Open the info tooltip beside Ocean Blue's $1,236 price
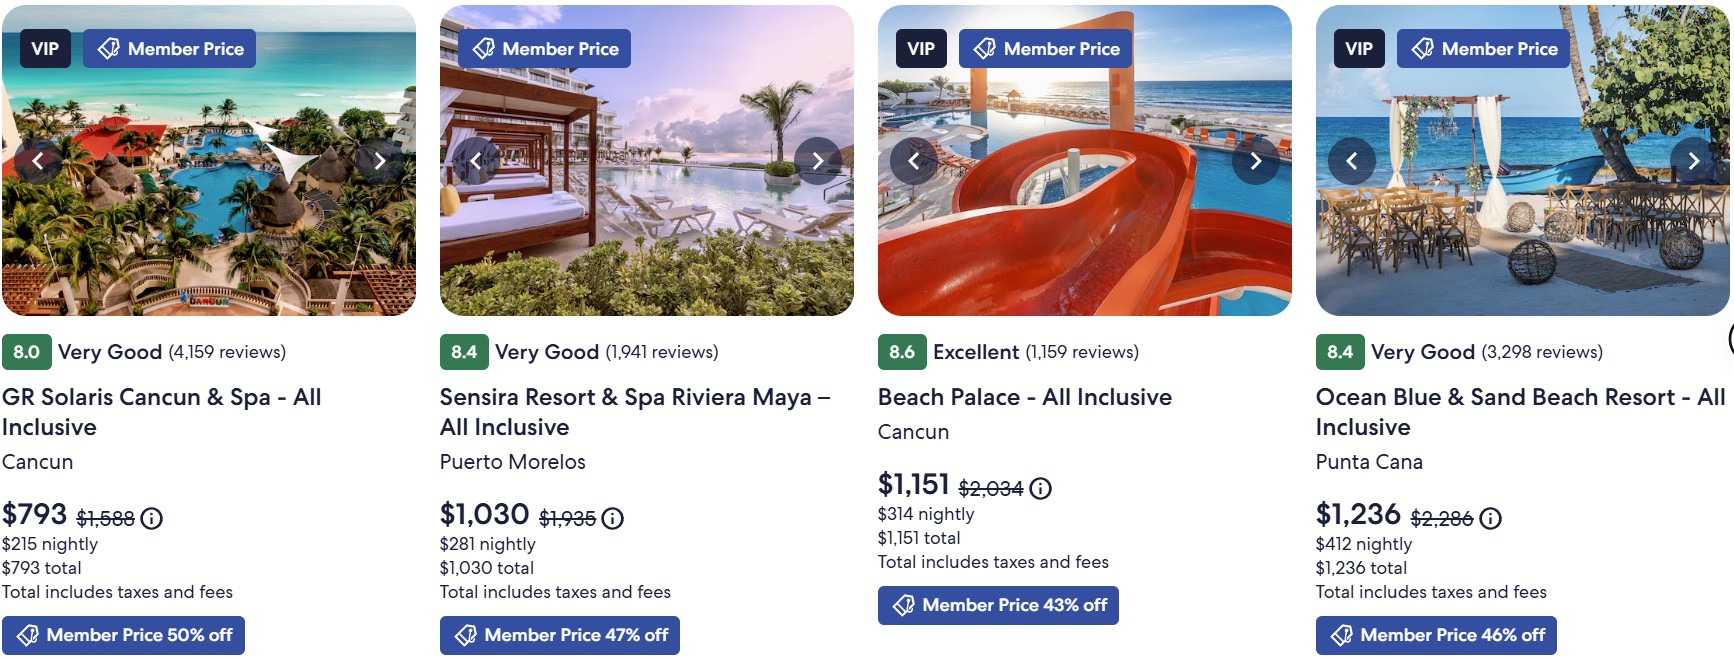The image size is (1734, 658). point(1489,519)
